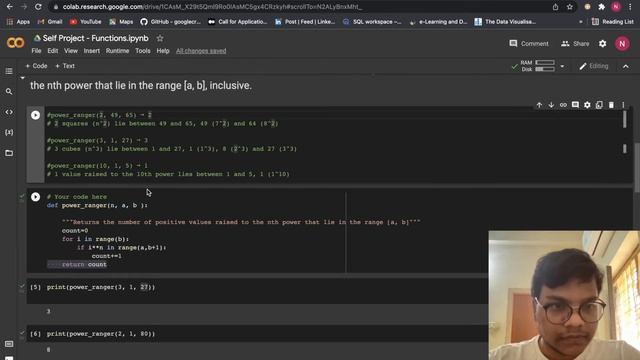Image resolution: width=640 pixels, height=360 pixels.
Task: Move cell down arrow
Action: point(551,105)
